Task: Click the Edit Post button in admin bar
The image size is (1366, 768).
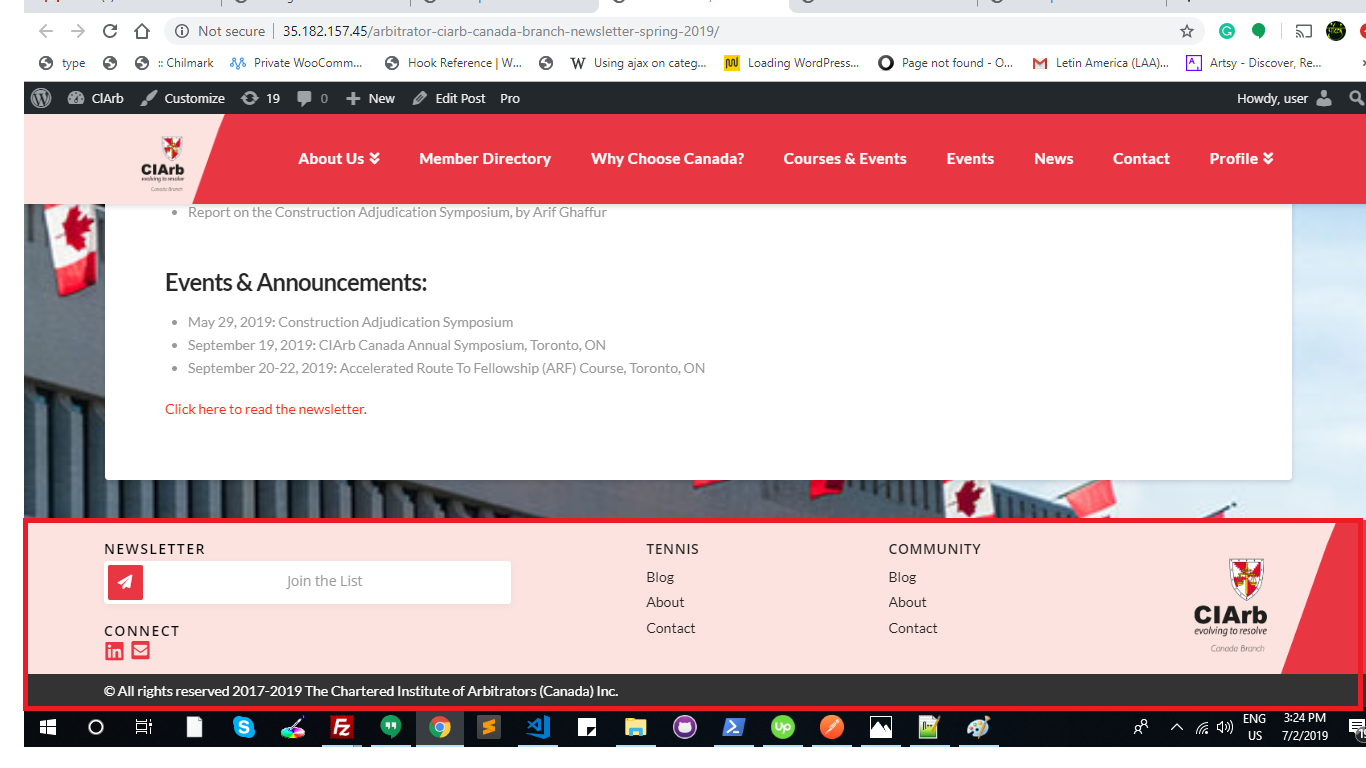Action: coord(449,98)
